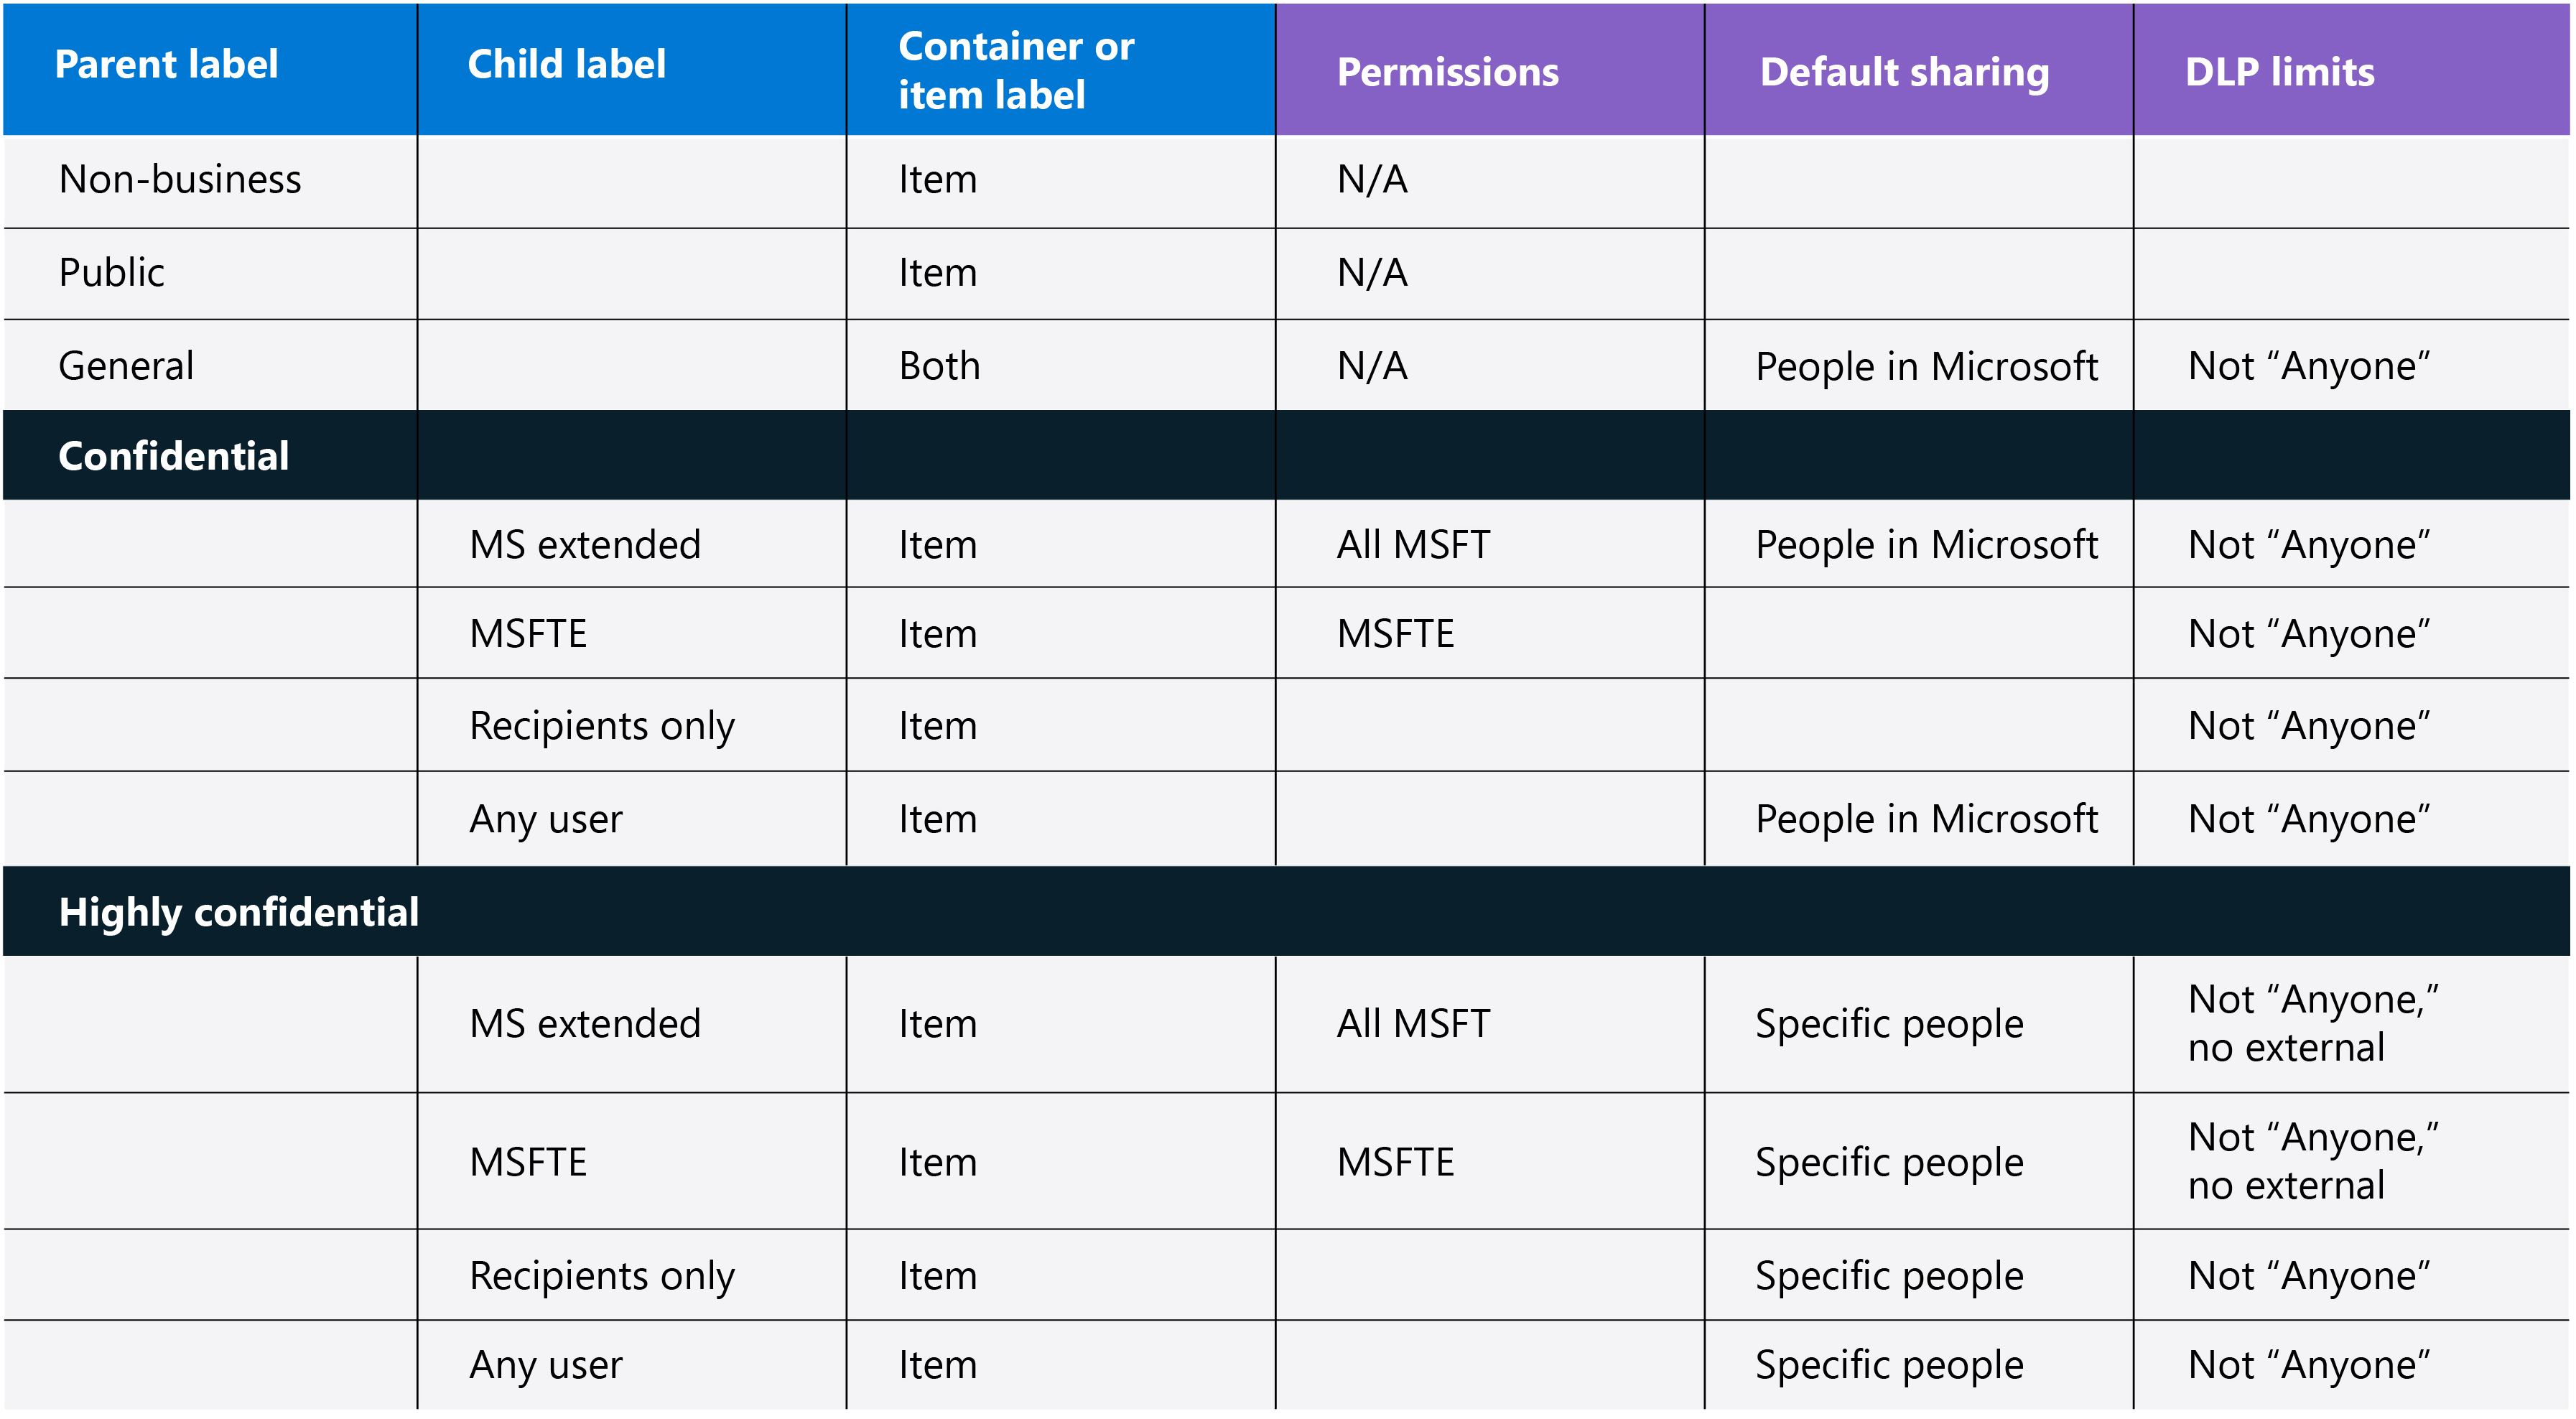
Task: Click the Non-business parent label cell
Action: pyautogui.click(x=180, y=180)
